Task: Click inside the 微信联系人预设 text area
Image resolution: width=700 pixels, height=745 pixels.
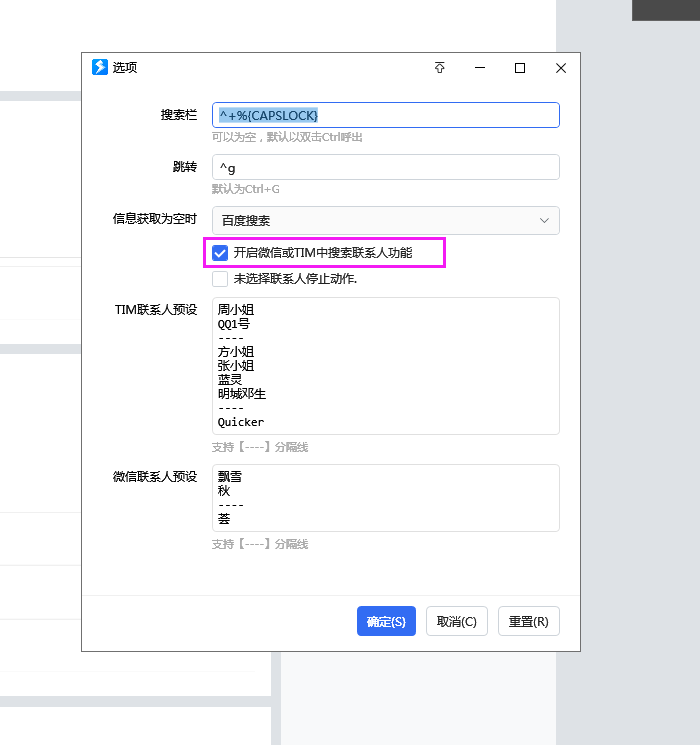Action: (x=385, y=498)
